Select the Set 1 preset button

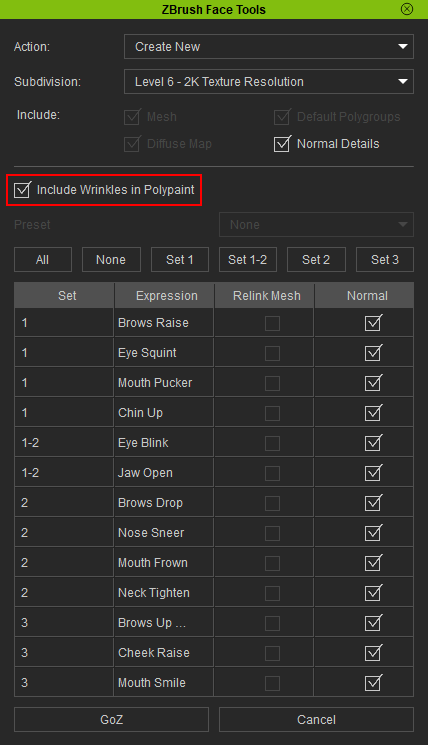click(x=180, y=259)
